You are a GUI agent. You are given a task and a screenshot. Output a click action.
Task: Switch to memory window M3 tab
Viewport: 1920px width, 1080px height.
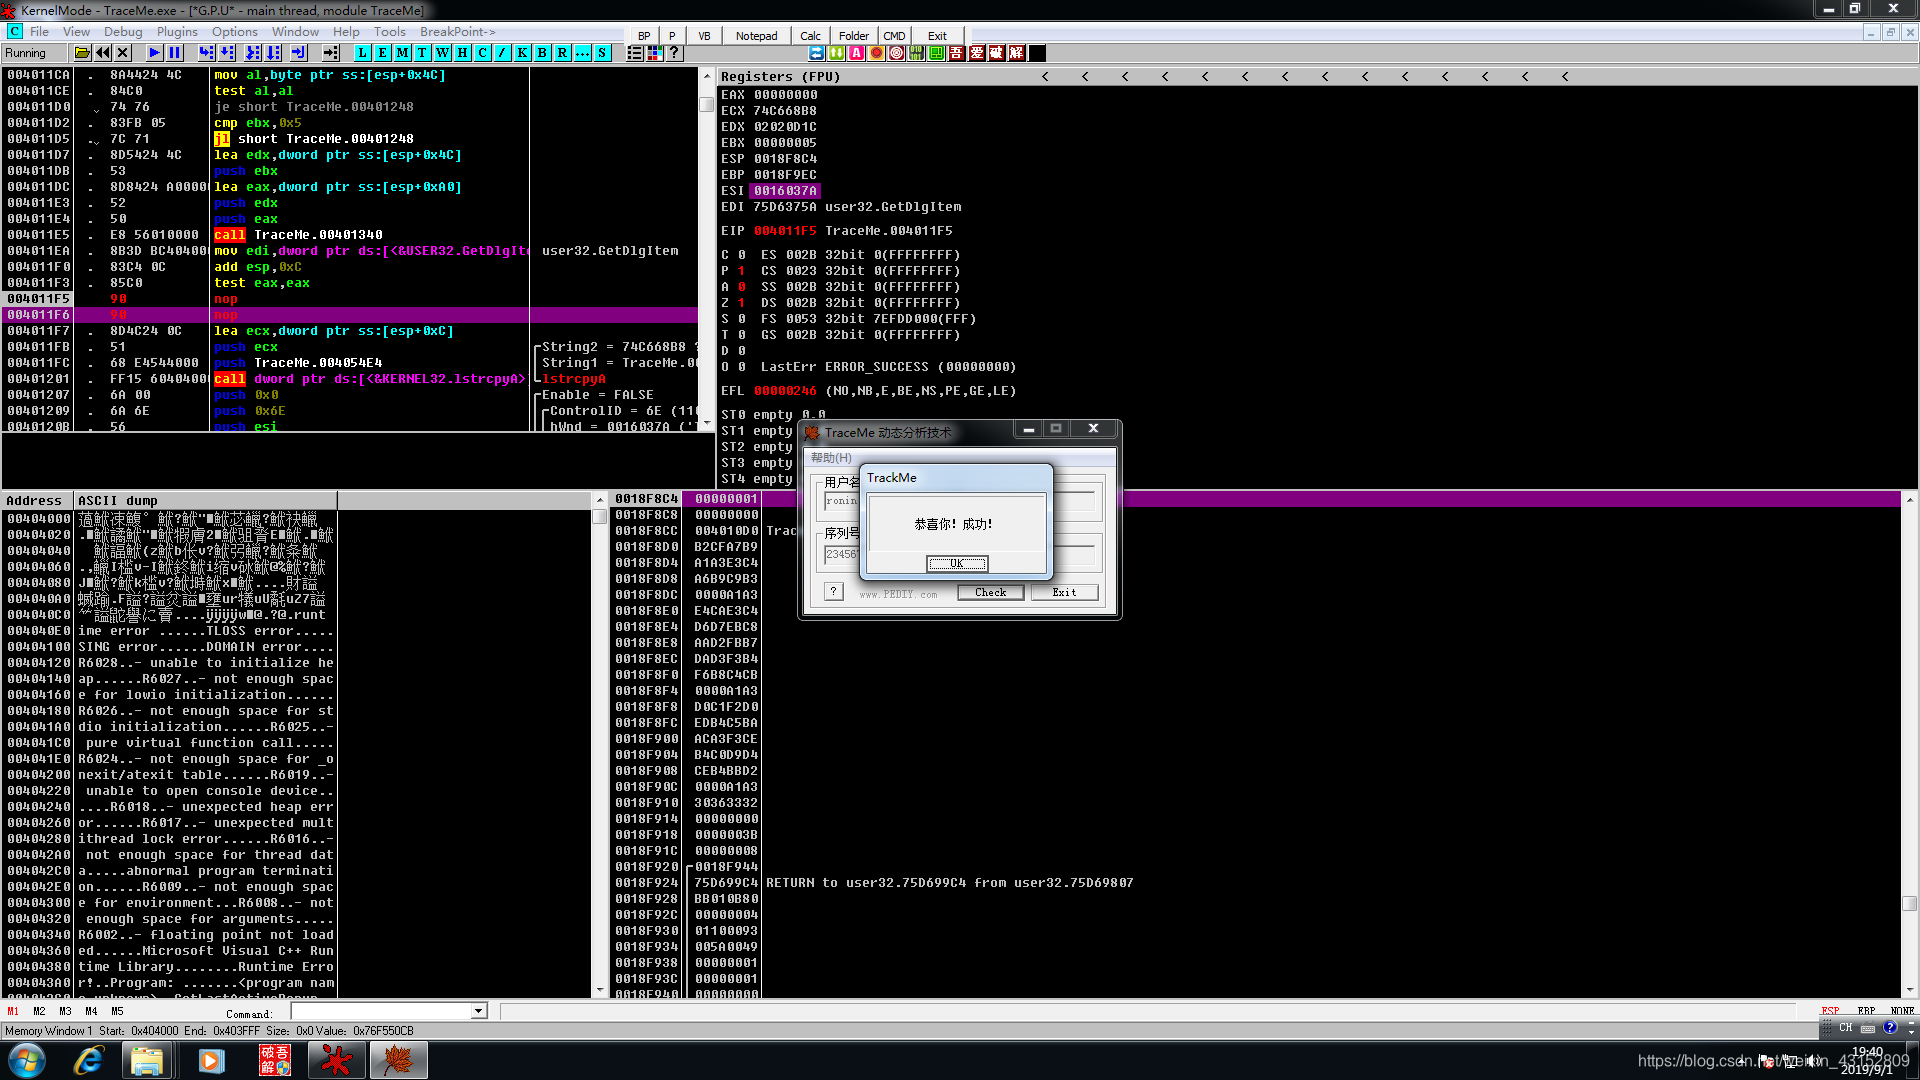coord(65,1011)
